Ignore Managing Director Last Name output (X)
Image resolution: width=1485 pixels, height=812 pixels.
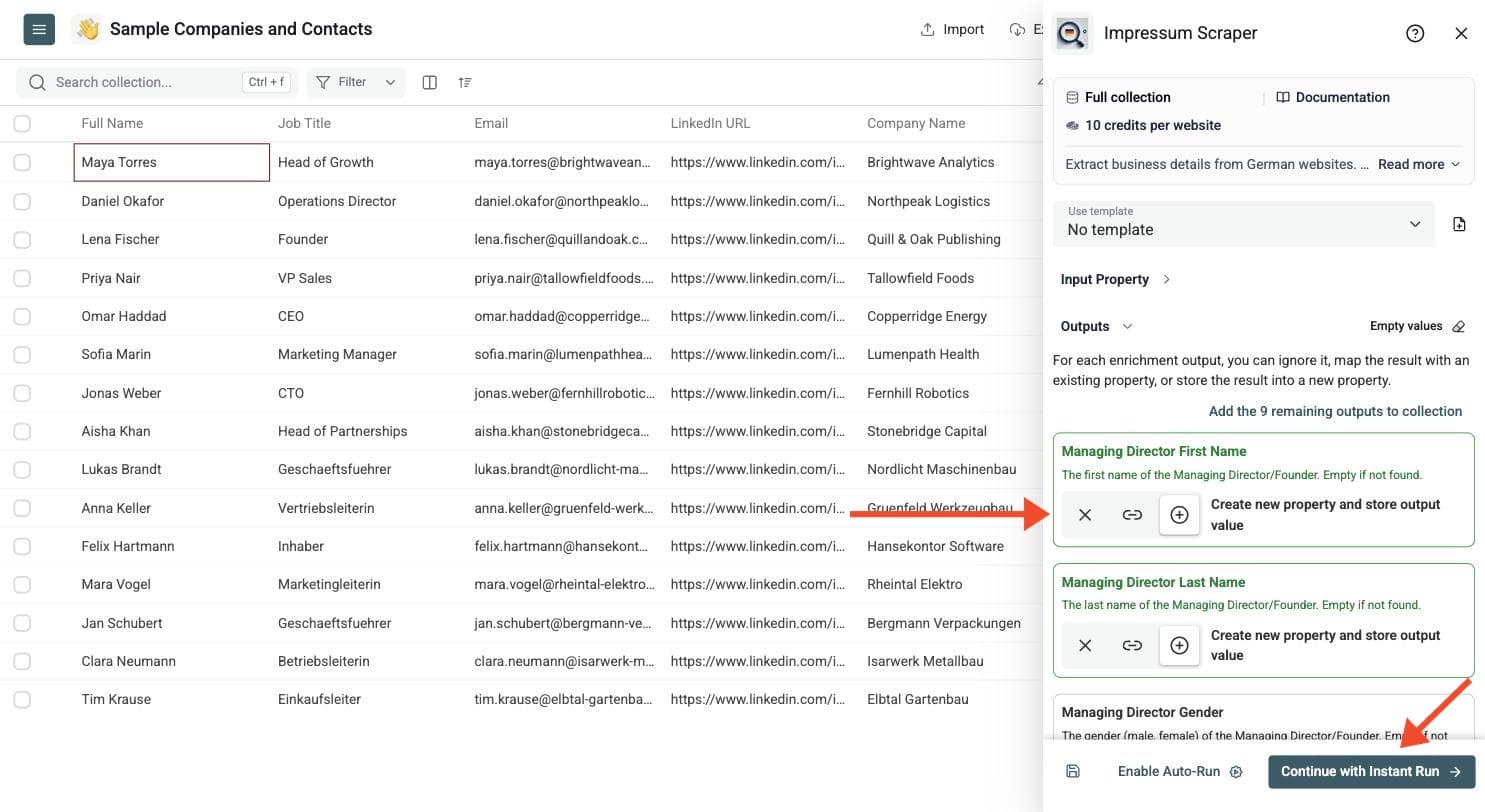pos(1085,646)
